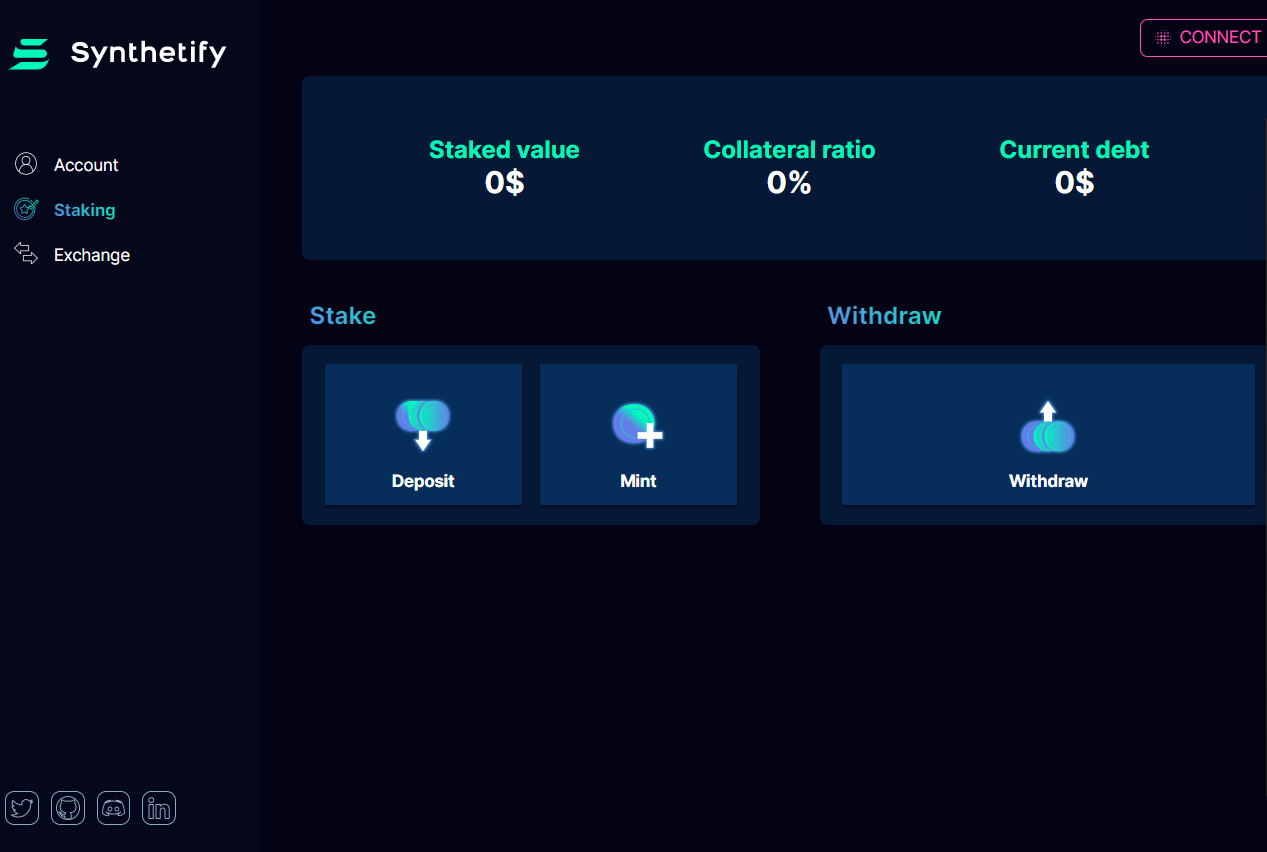Click the Account person icon in sidebar
This screenshot has height=852, width=1267.
pos(26,164)
